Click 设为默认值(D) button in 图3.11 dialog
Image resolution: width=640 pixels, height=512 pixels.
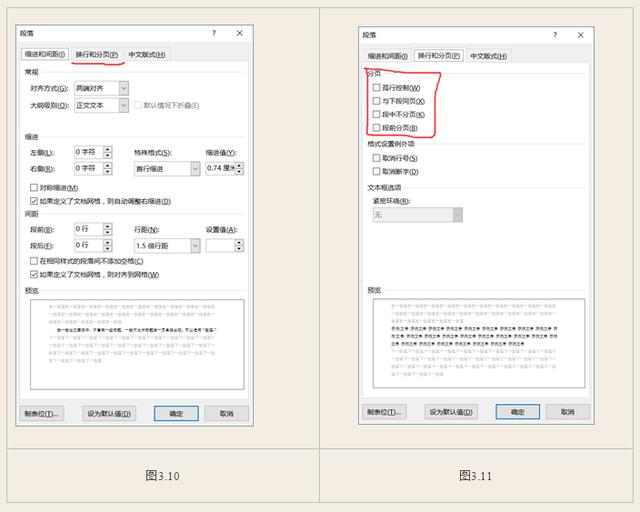451,412
